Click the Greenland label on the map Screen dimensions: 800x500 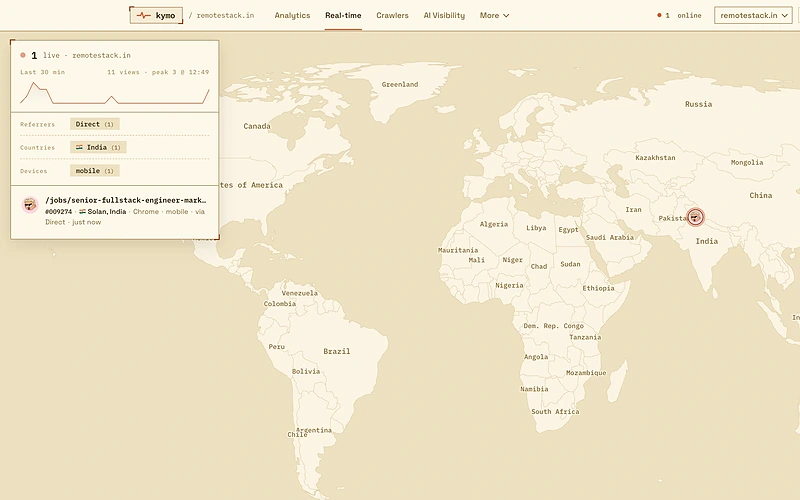pos(400,84)
